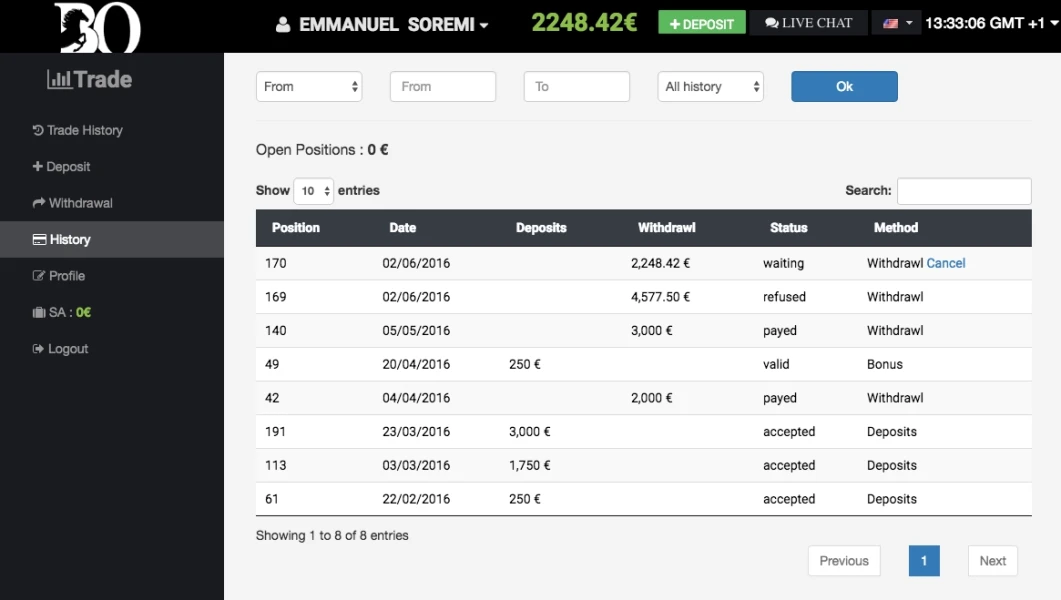Go to the Next page of entries
The image size is (1061, 600).
point(992,561)
